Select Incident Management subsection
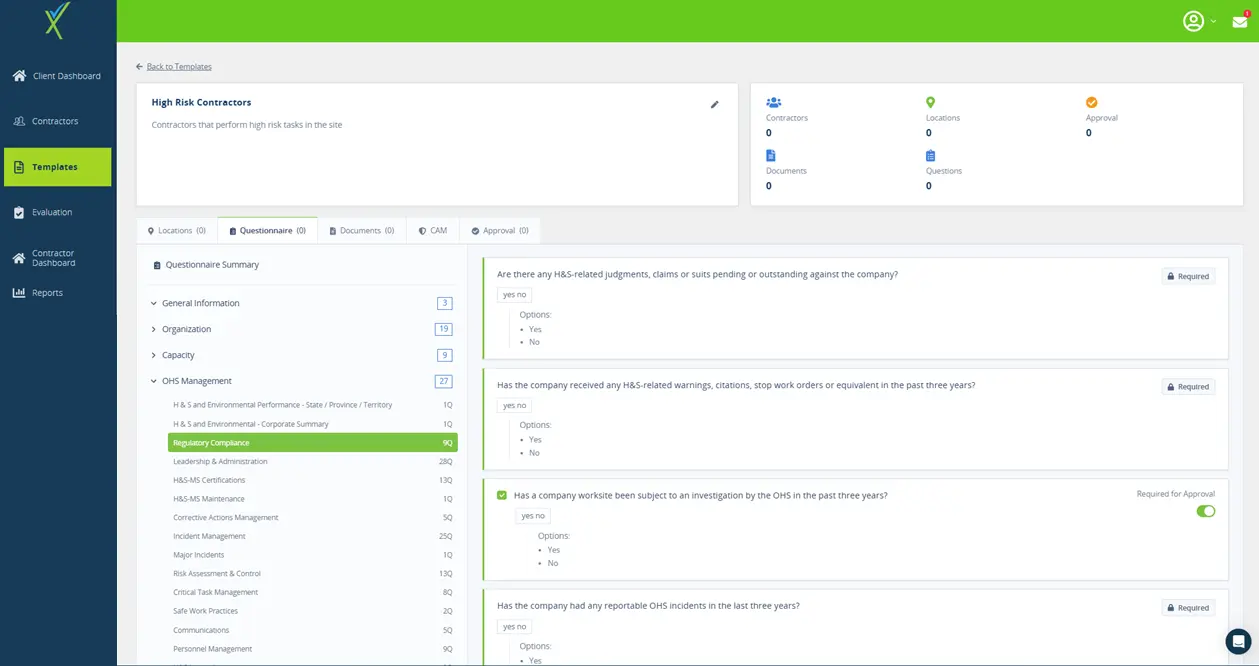Viewport: 1259px width, 666px height. [x=312, y=536]
